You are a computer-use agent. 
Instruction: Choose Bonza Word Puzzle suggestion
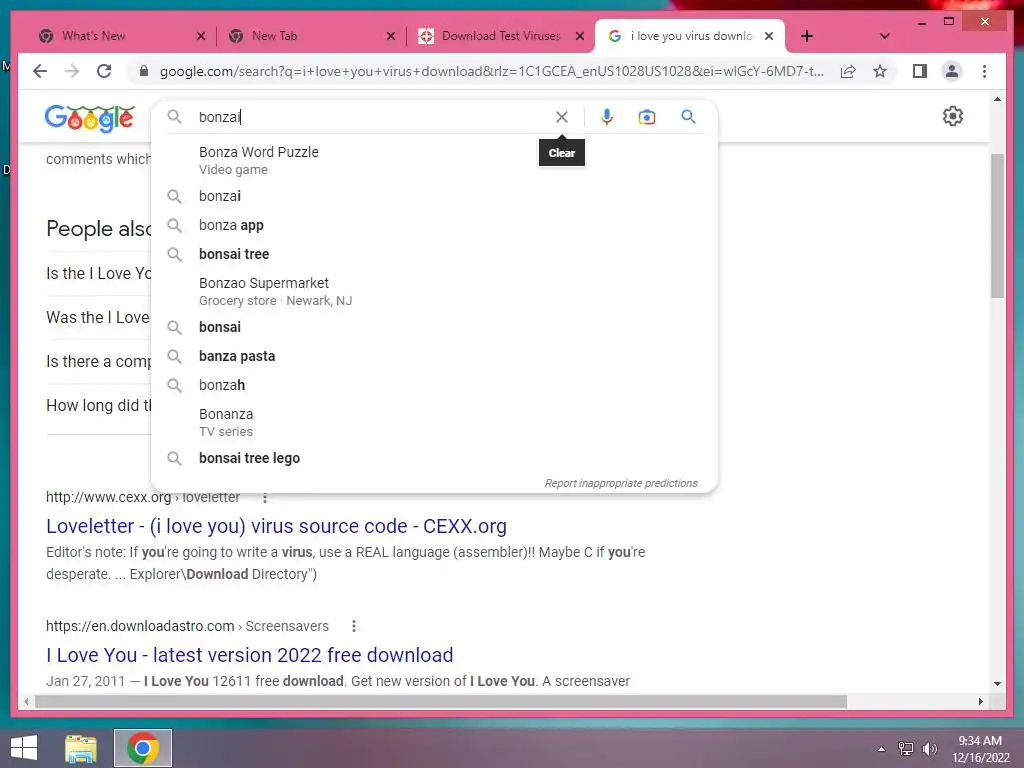coord(434,160)
